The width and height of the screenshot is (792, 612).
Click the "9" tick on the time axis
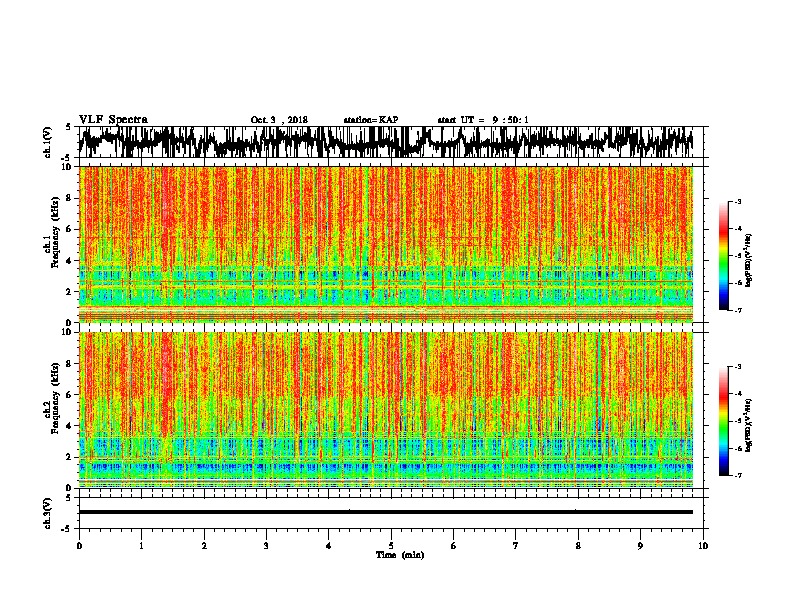click(640, 546)
